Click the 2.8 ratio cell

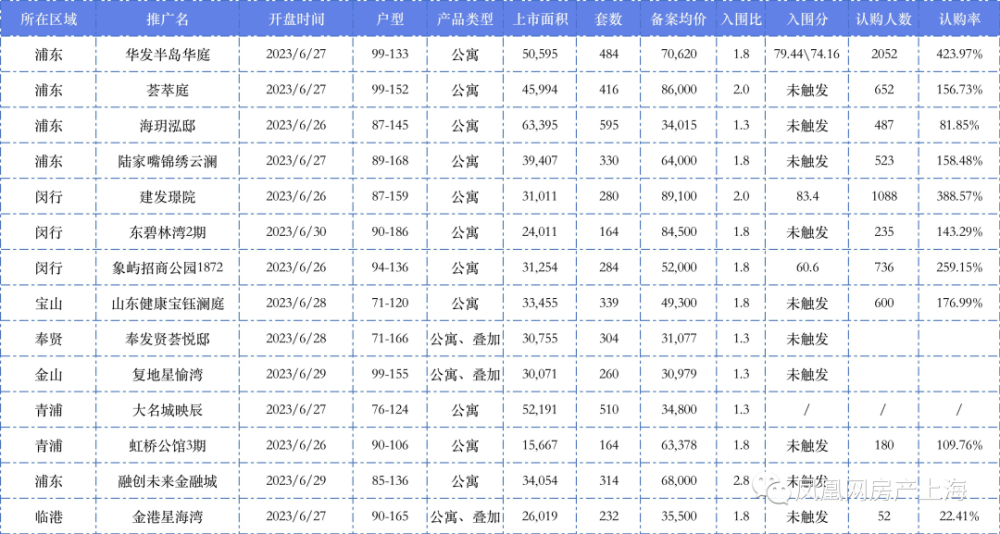point(741,481)
